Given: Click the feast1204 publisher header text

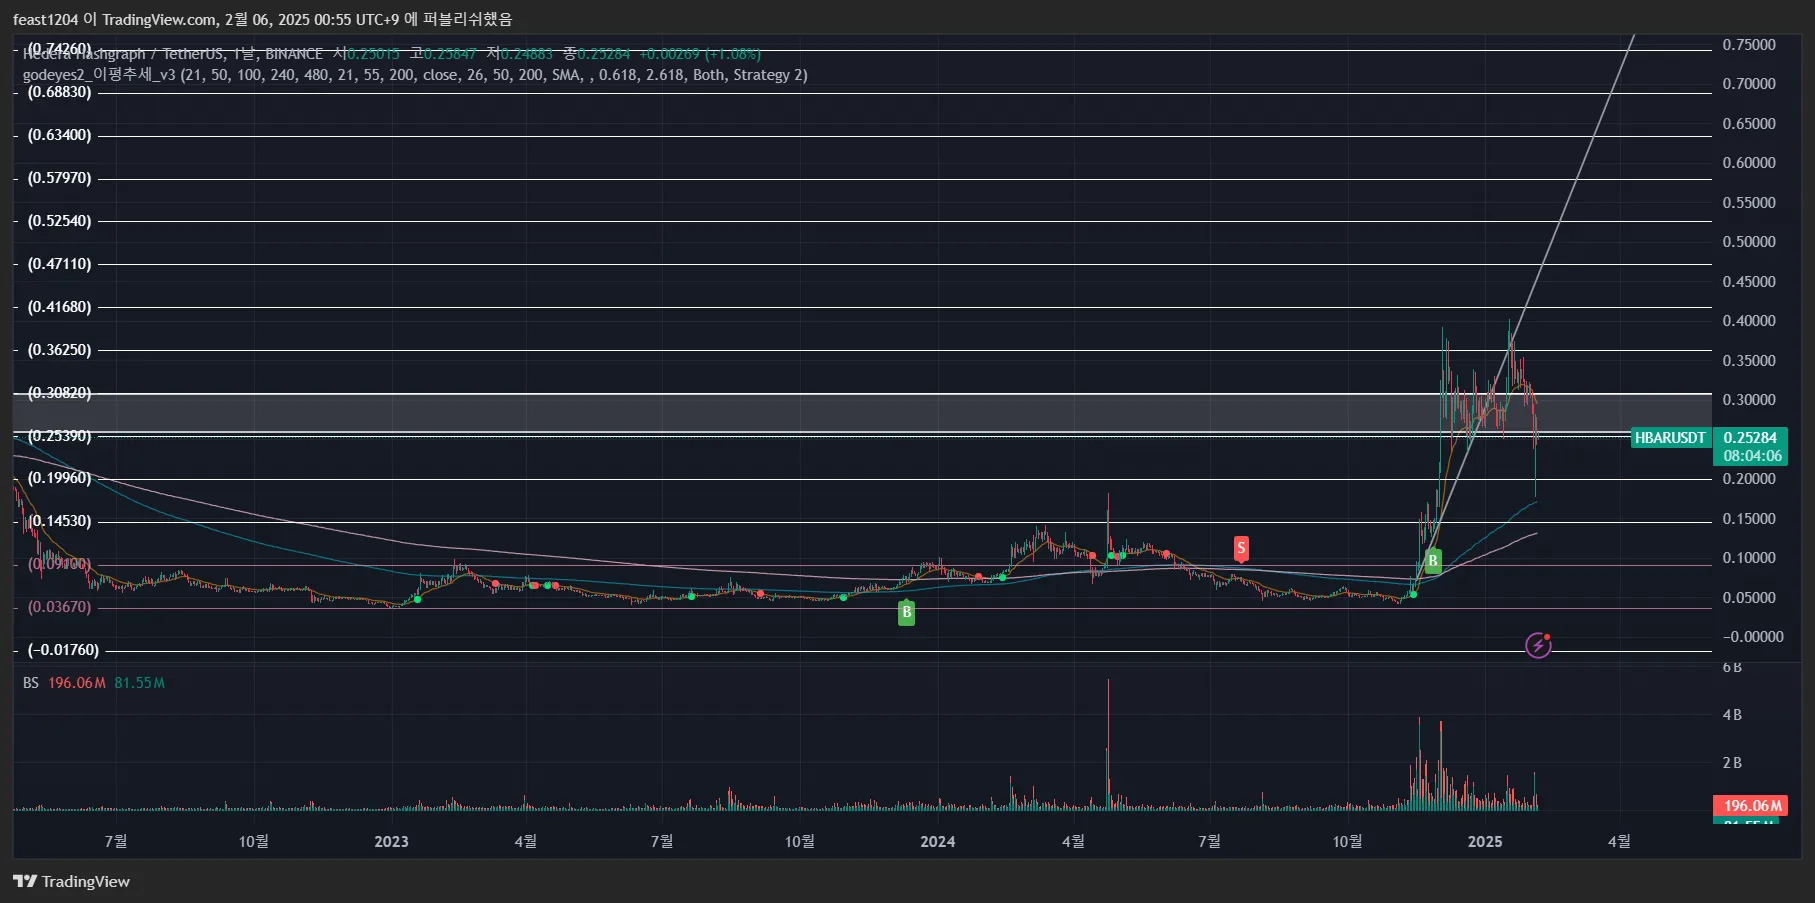Looking at the screenshot, I should pos(262,20).
